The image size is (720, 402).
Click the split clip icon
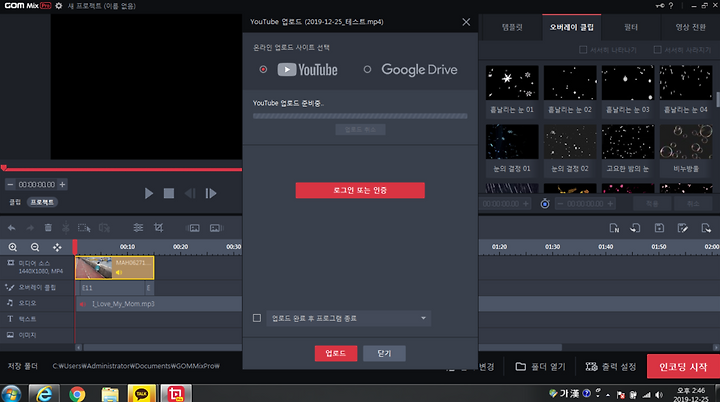coord(66,228)
